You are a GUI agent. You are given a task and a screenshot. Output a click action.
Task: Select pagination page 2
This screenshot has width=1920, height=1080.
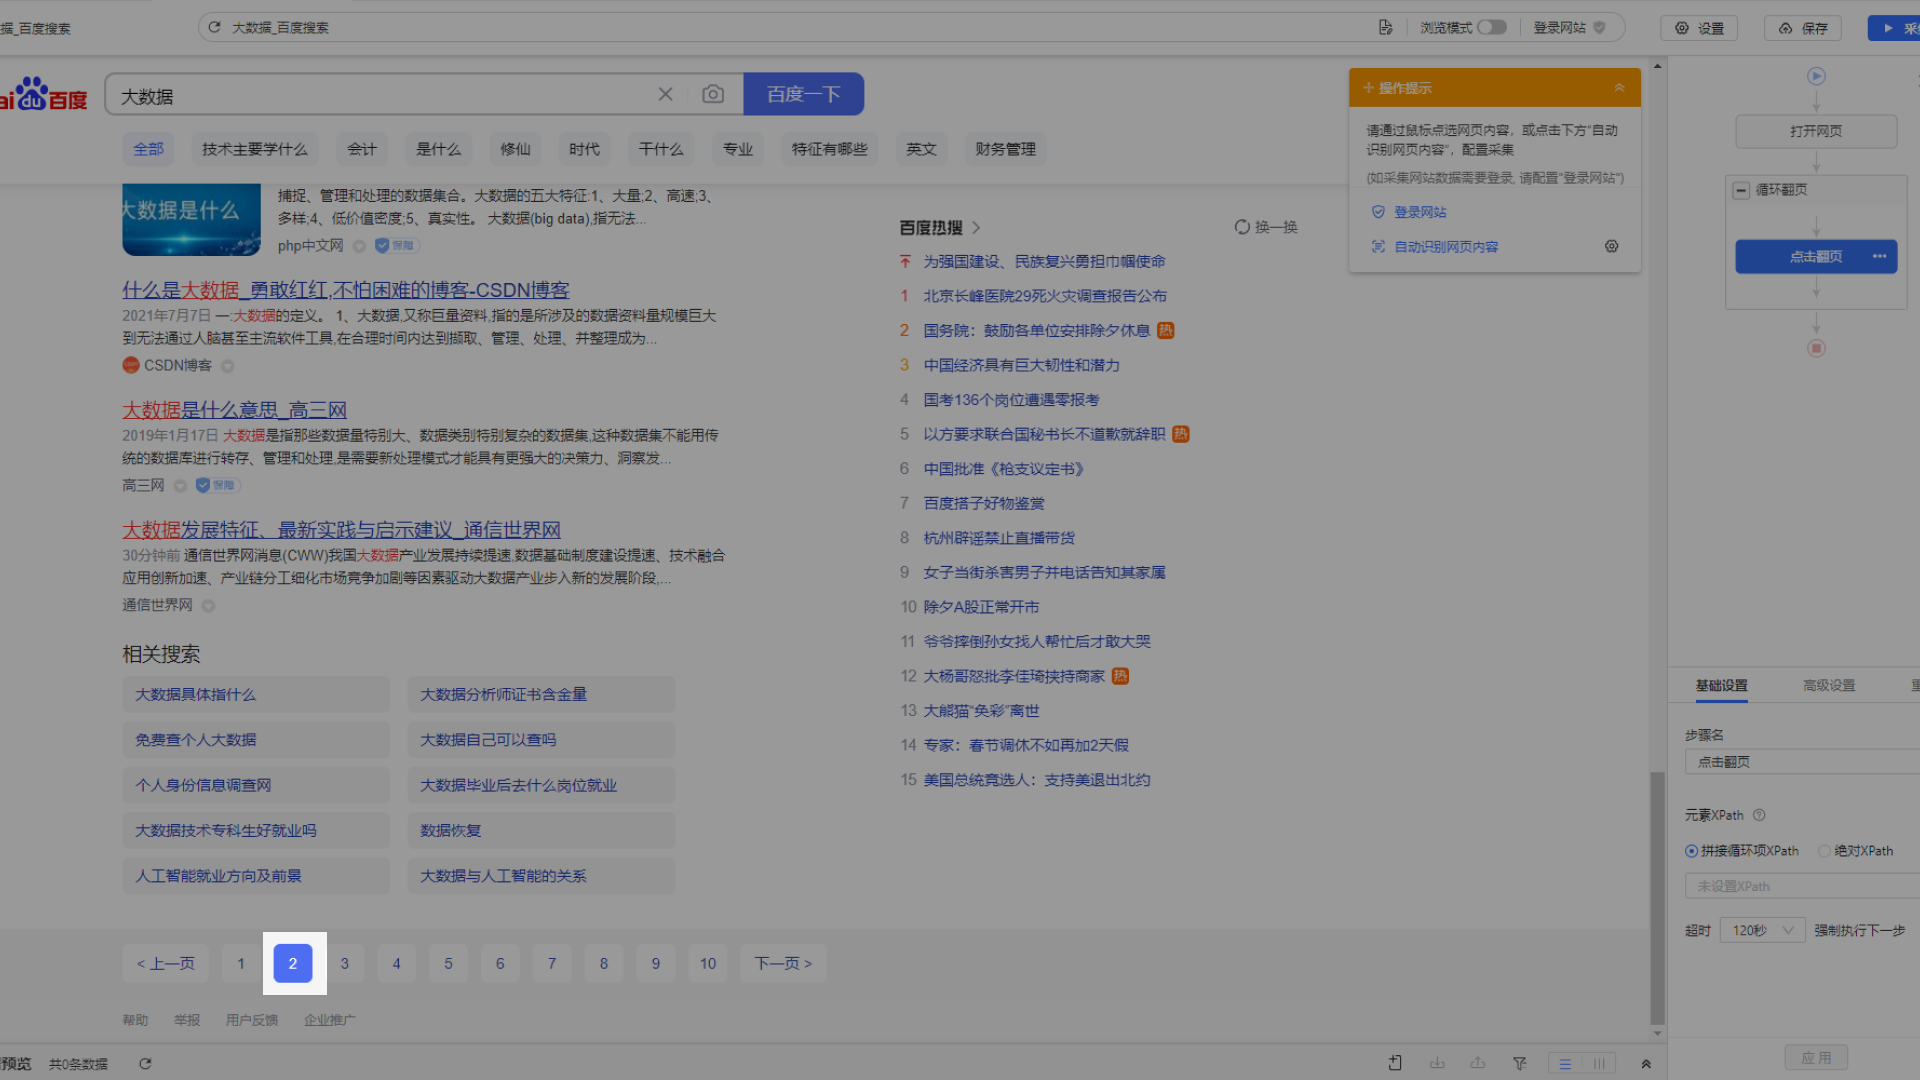click(293, 964)
